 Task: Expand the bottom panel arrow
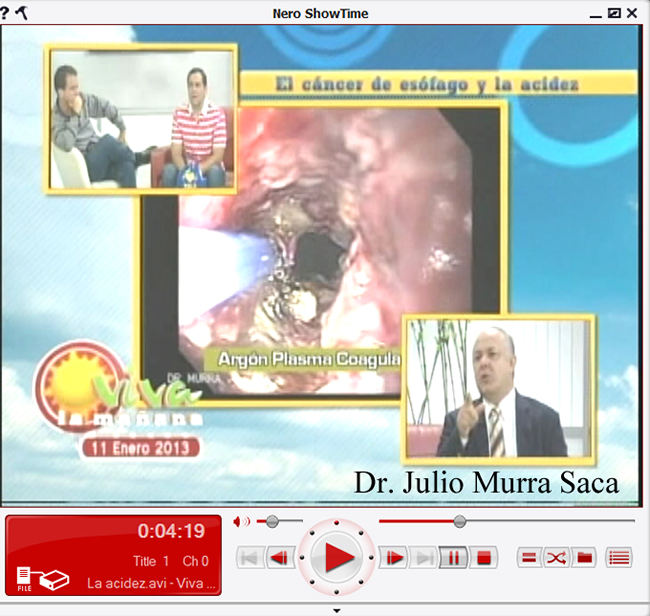pyautogui.click(x=336, y=609)
